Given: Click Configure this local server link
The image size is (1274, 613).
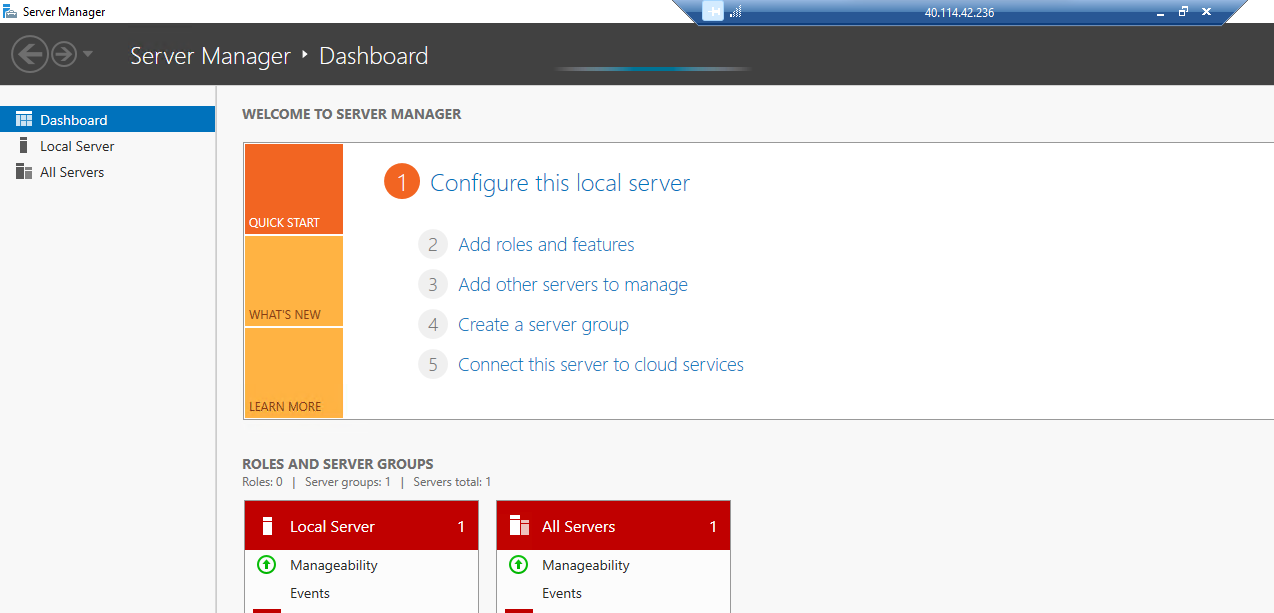Looking at the screenshot, I should pyautogui.click(x=559, y=183).
